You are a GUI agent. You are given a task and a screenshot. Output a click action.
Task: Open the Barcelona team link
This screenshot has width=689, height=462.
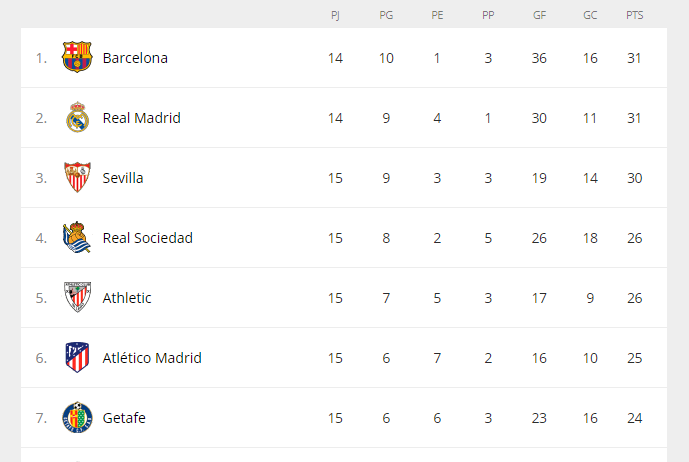(135, 58)
